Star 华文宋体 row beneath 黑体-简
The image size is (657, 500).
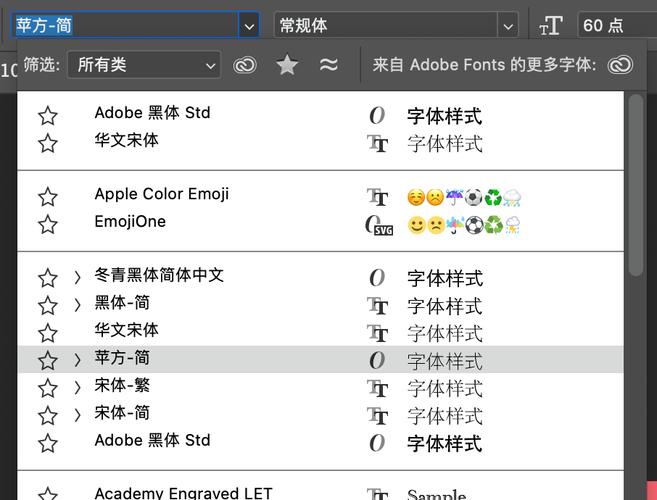pos(48,334)
